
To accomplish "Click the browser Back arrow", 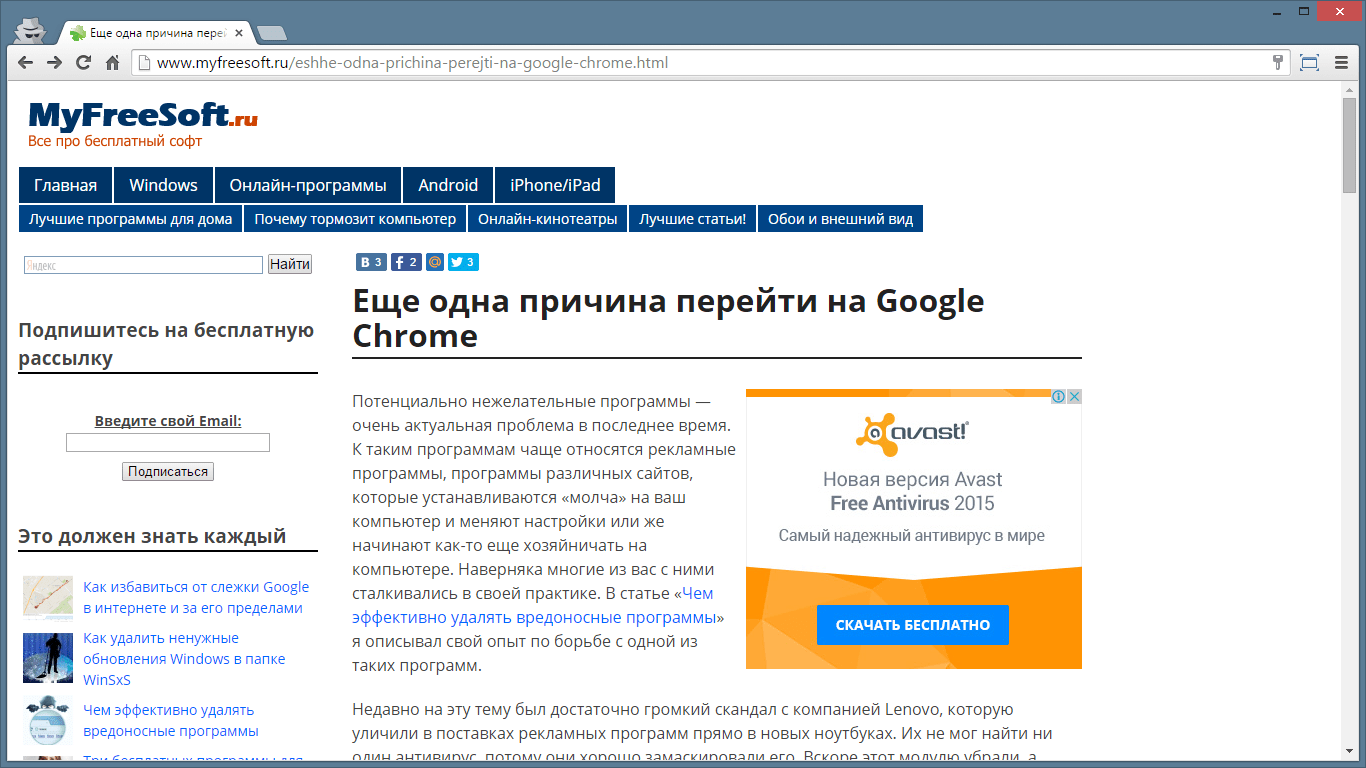I will (x=26, y=63).
